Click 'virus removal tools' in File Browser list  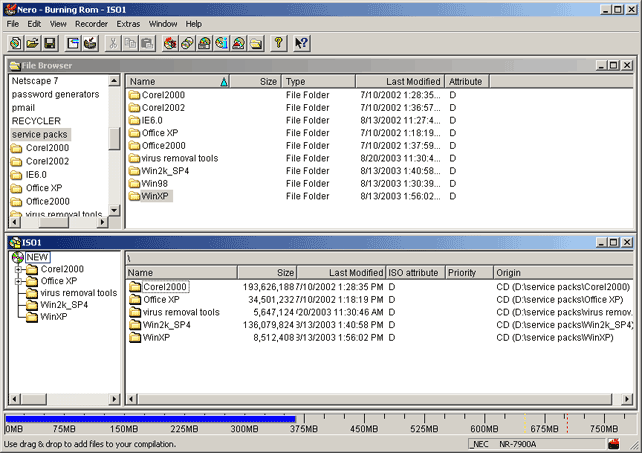click(179, 158)
